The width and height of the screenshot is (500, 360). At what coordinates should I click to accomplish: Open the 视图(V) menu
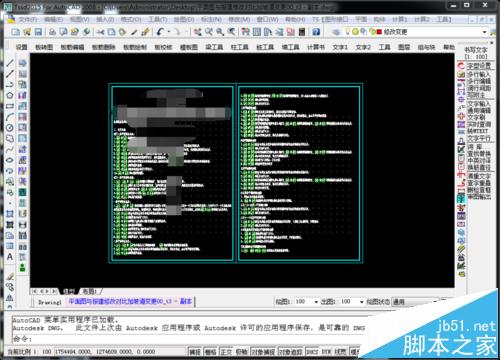point(79,19)
